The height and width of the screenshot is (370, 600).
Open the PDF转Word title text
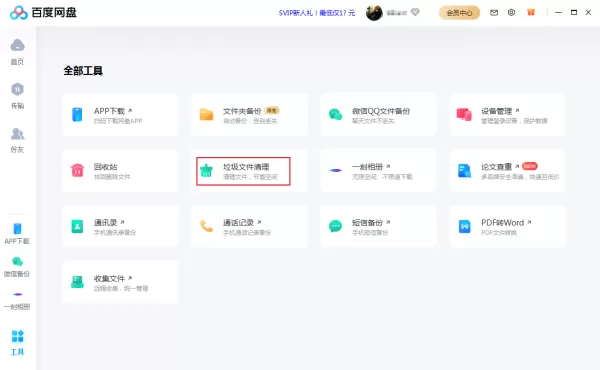(502, 223)
